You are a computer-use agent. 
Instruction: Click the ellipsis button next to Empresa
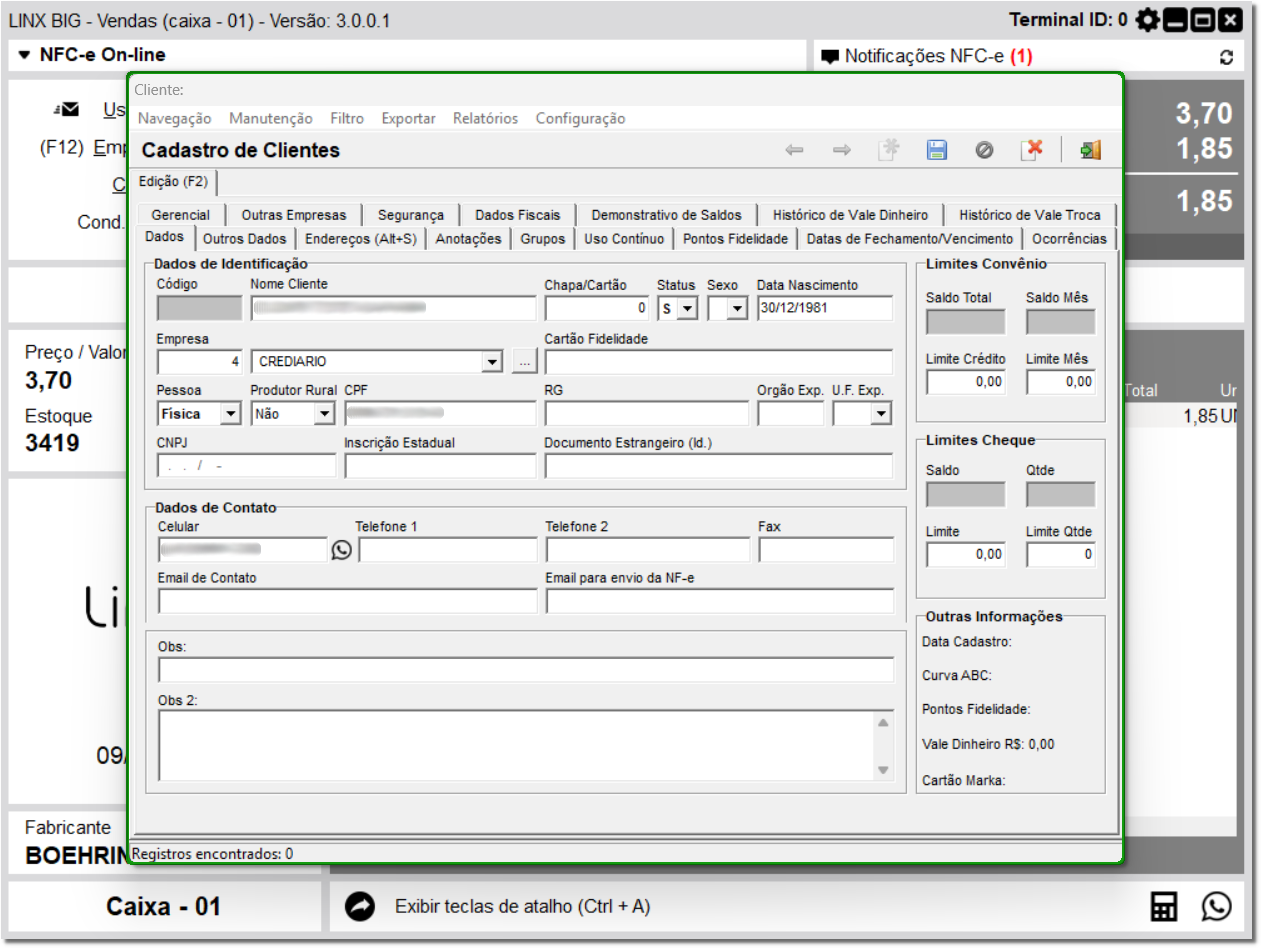(524, 362)
